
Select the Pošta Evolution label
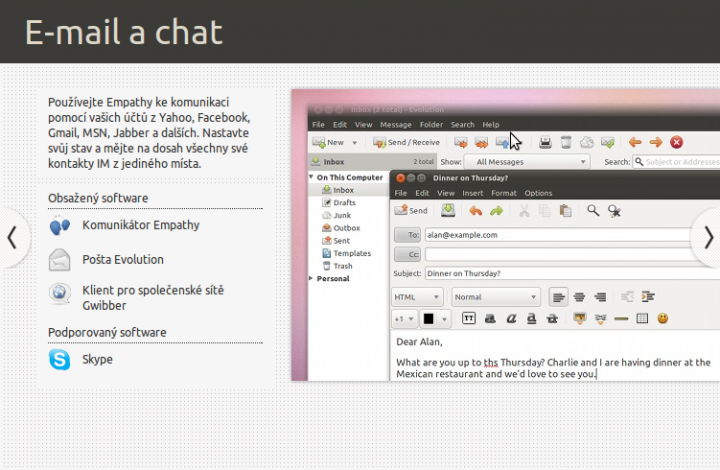[123, 260]
